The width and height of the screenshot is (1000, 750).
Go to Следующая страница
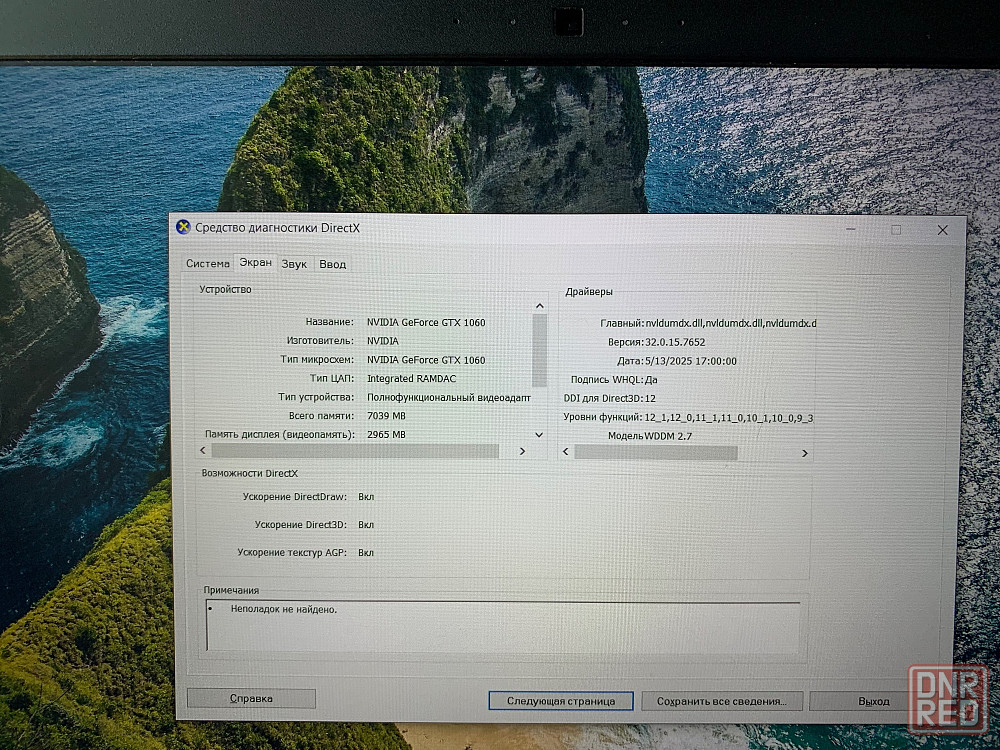coord(561,701)
